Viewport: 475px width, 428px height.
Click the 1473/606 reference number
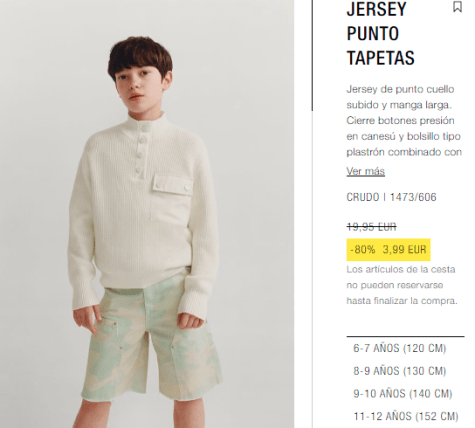[x=413, y=197]
